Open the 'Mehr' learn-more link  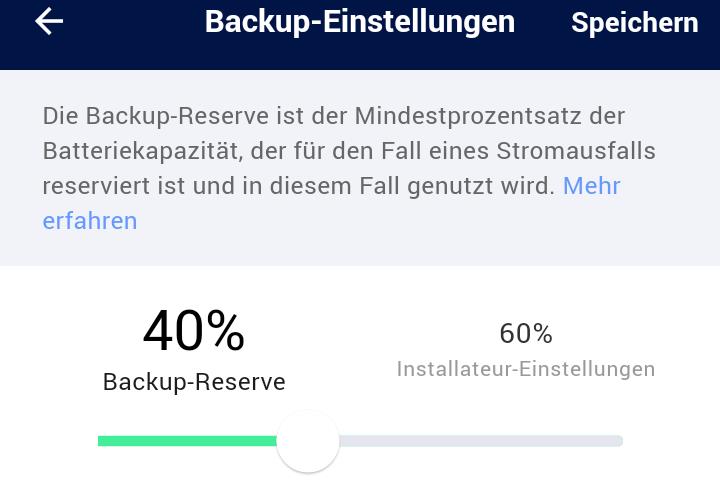pyautogui.click(x=591, y=186)
